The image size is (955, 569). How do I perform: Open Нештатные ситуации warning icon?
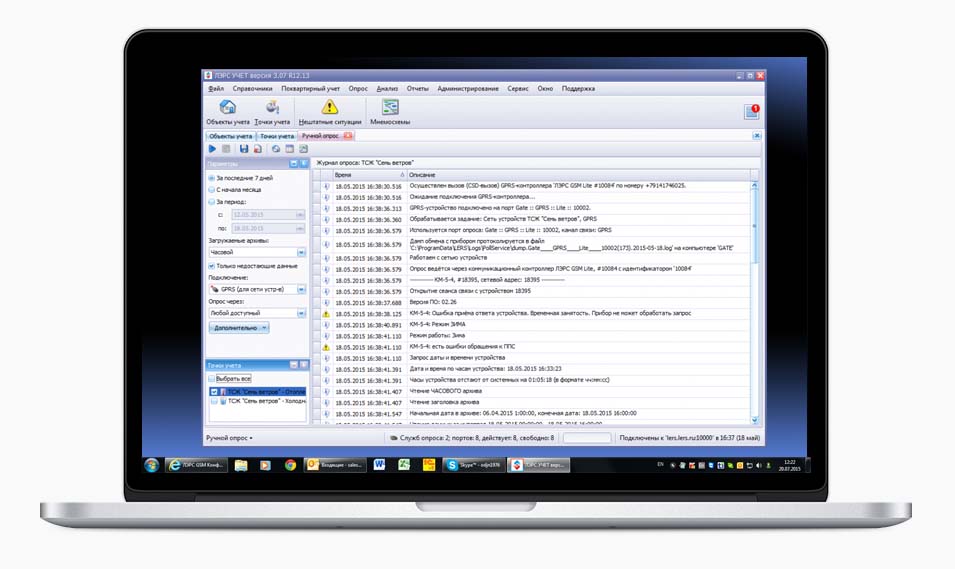(329, 108)
